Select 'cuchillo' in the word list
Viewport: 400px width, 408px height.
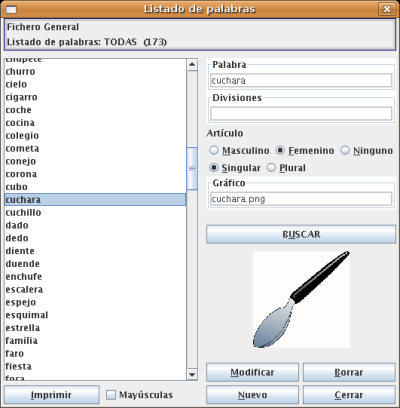95,213
